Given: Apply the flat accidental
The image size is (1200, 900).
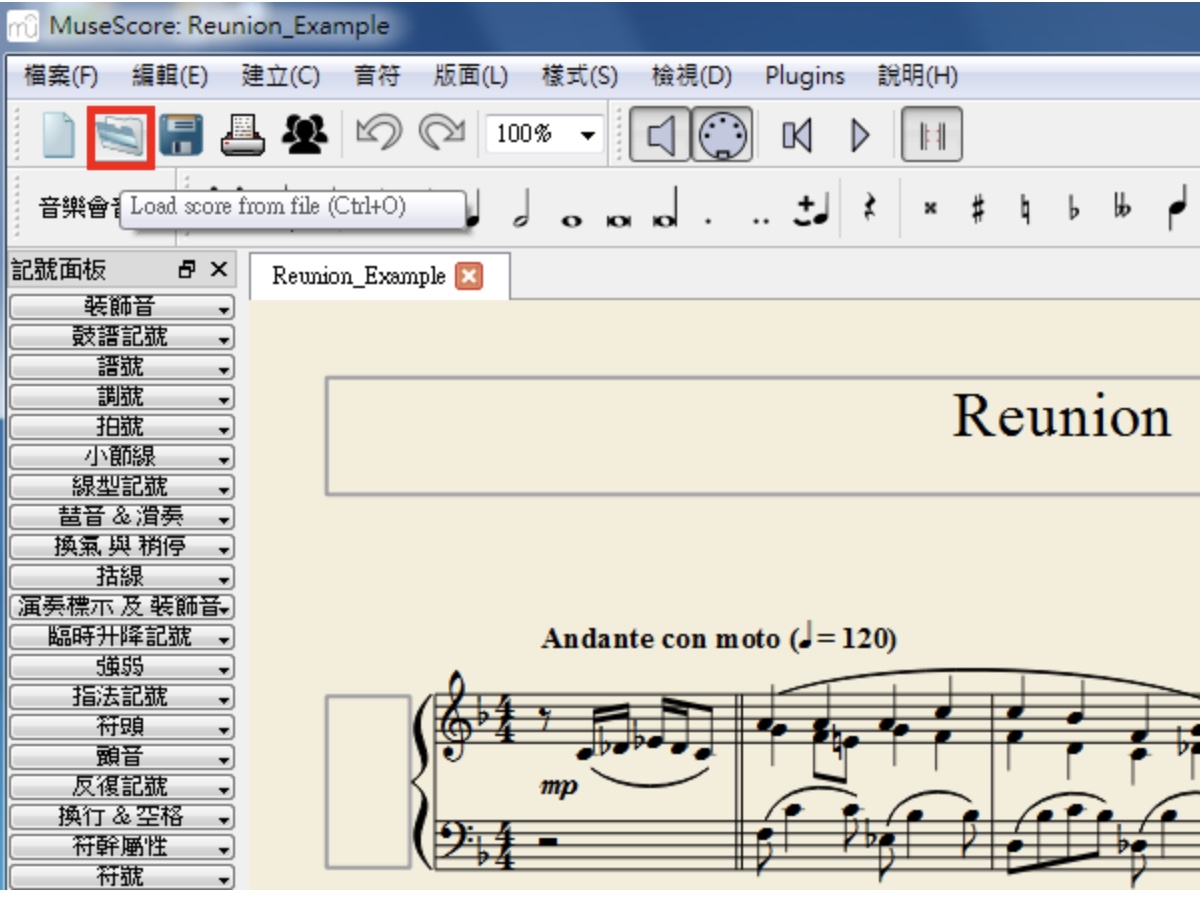Looking at the screenshot, I should point(1074,209).
